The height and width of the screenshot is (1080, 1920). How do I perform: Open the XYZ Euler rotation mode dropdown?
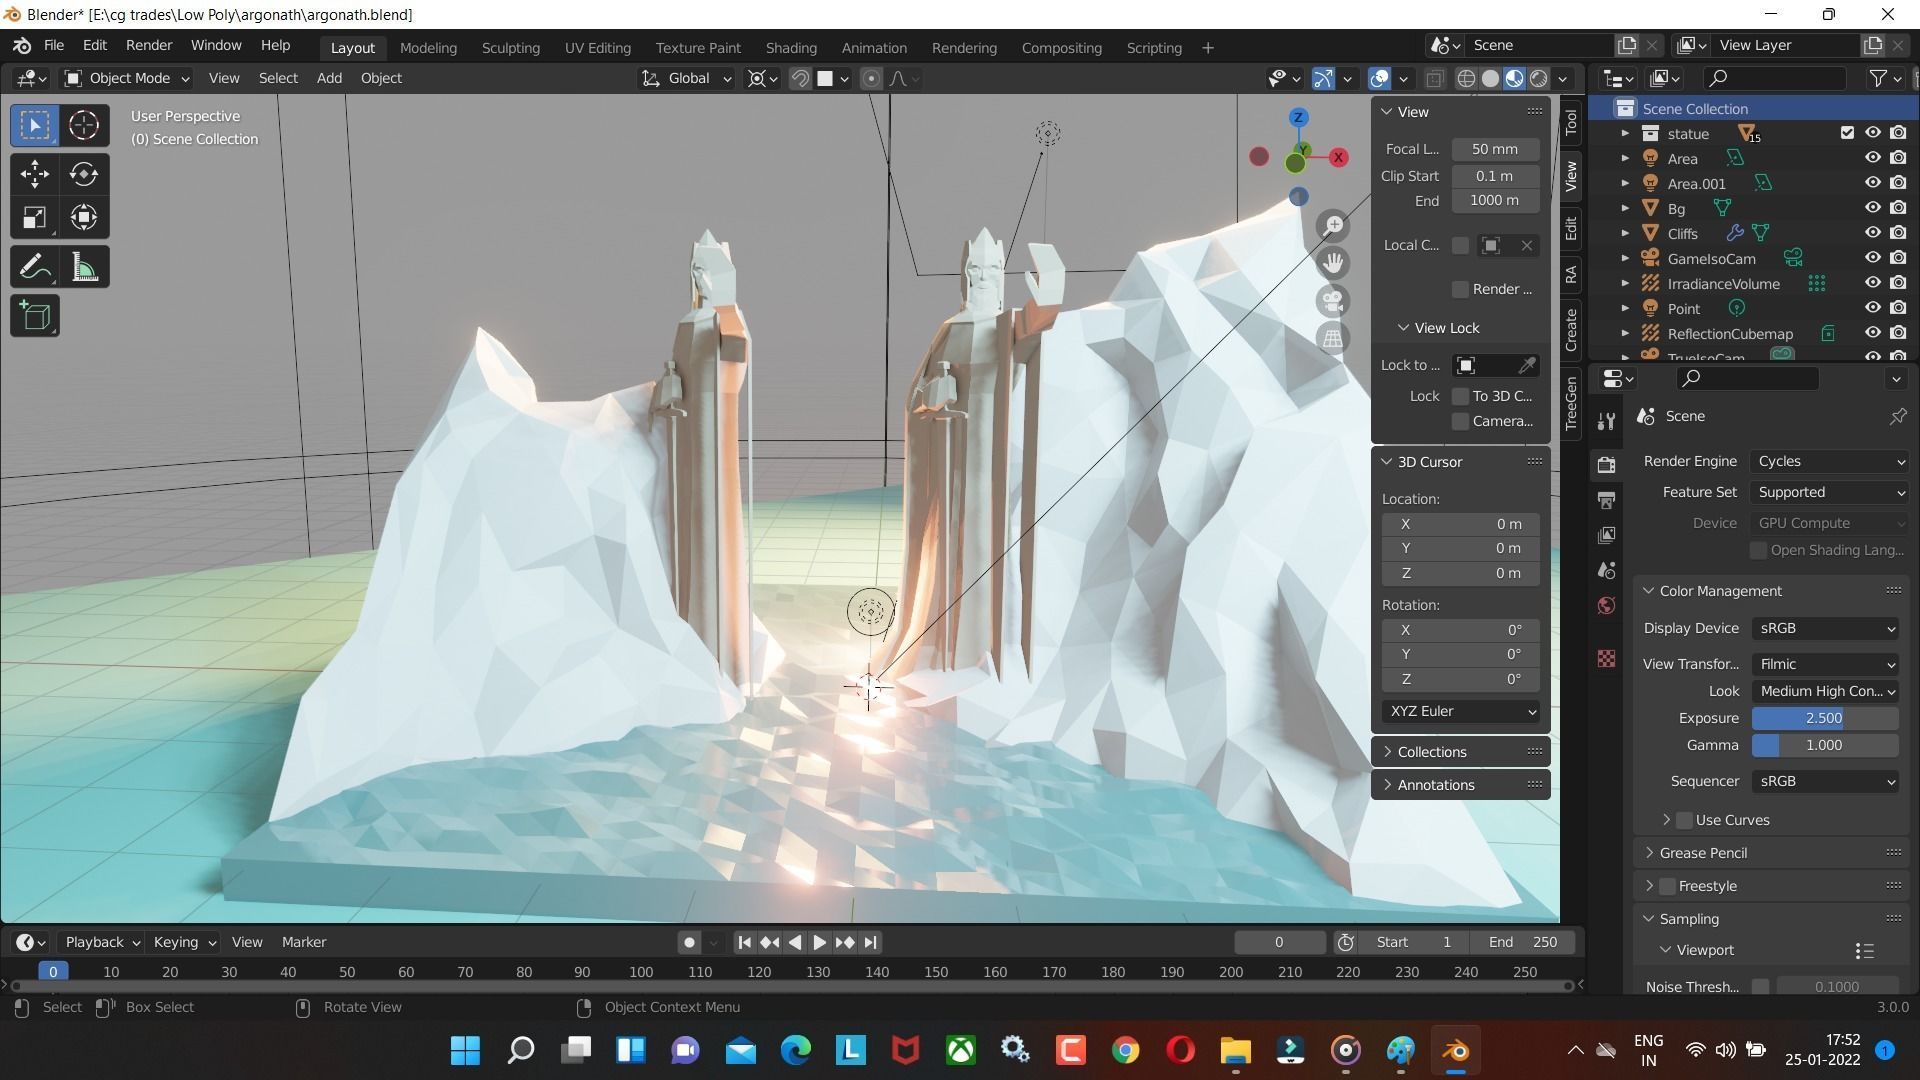(x=1461, y=711)
